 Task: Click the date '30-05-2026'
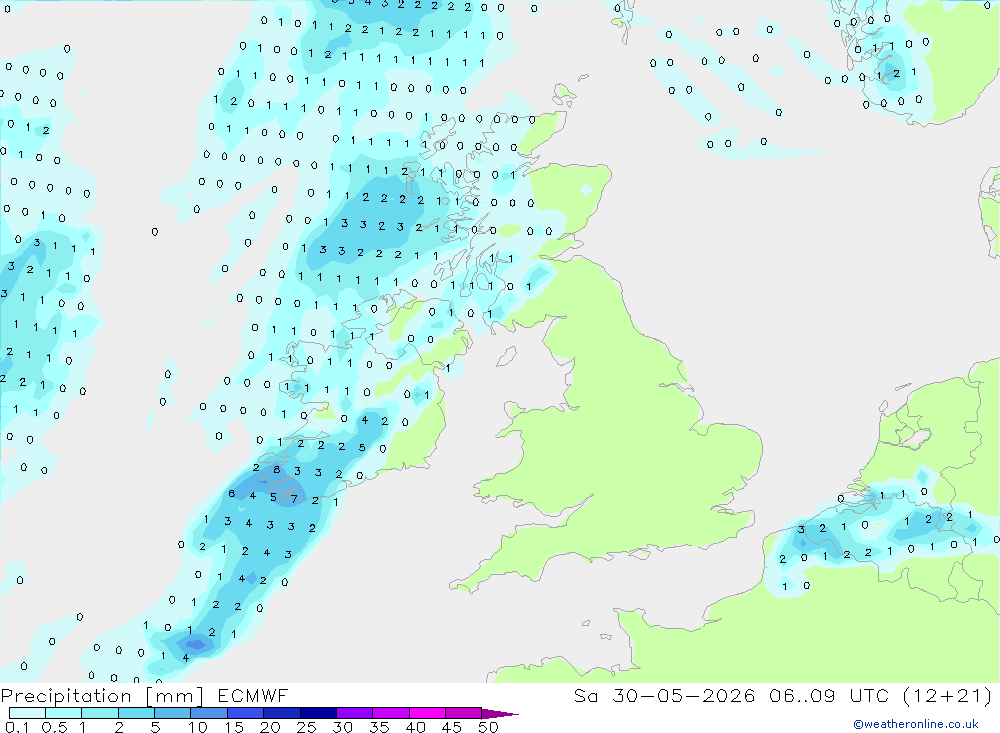684,695
